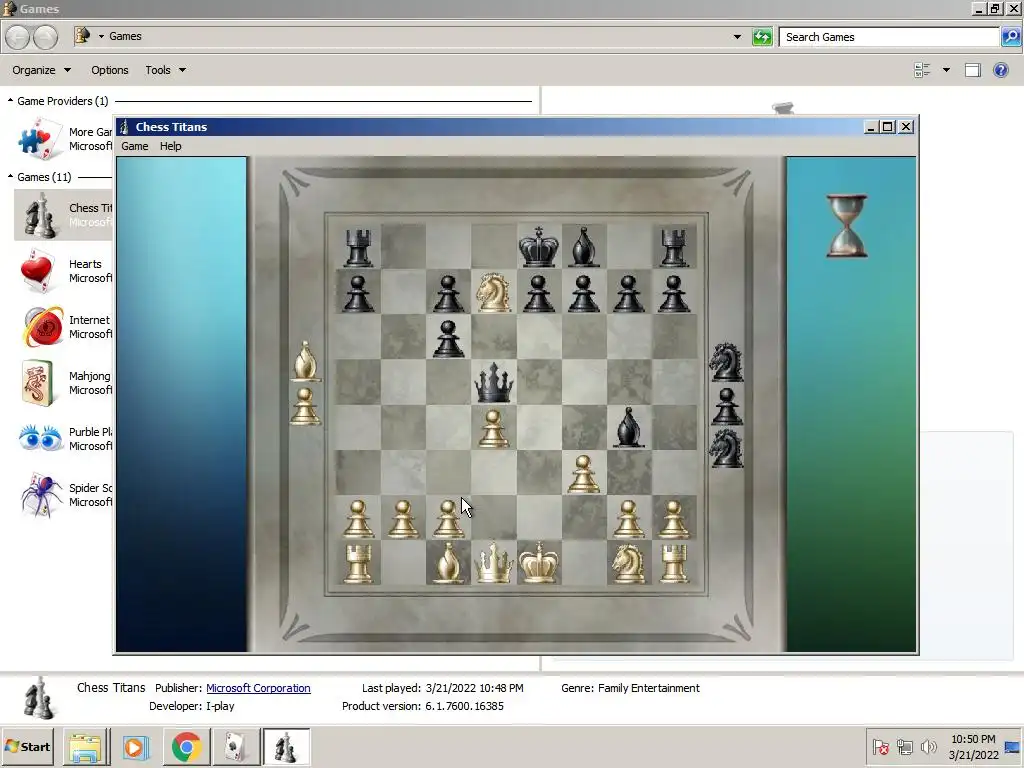Click the black pawn on a7
The width and height of the screenshot is (1024, 768).
pos(358,293)
